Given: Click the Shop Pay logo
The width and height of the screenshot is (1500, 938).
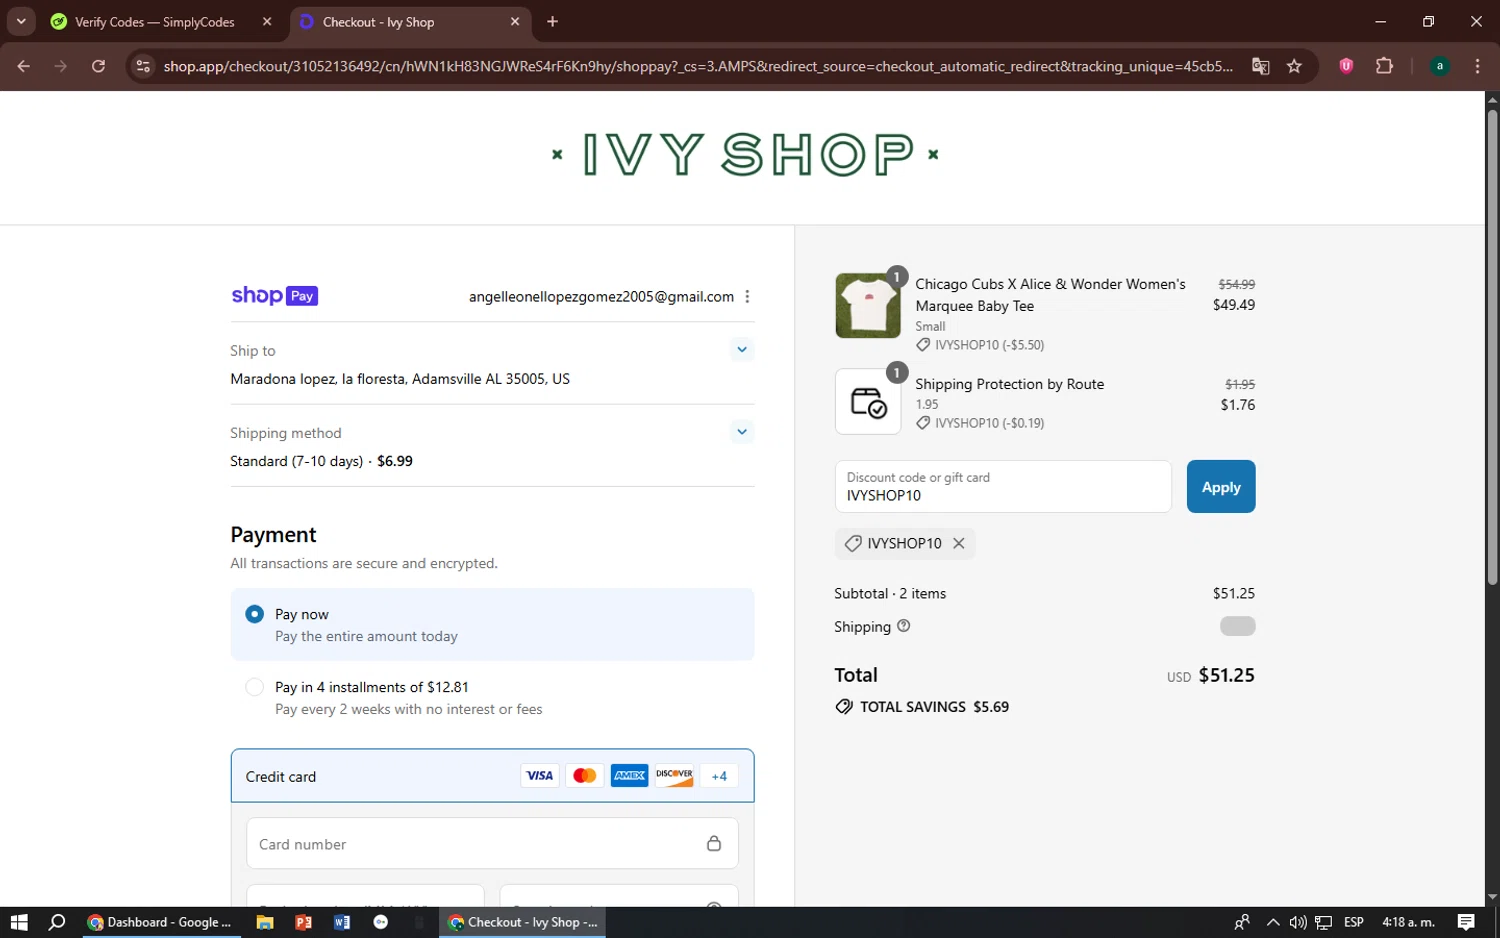Looking at the screenshot, I should point(274,296).
